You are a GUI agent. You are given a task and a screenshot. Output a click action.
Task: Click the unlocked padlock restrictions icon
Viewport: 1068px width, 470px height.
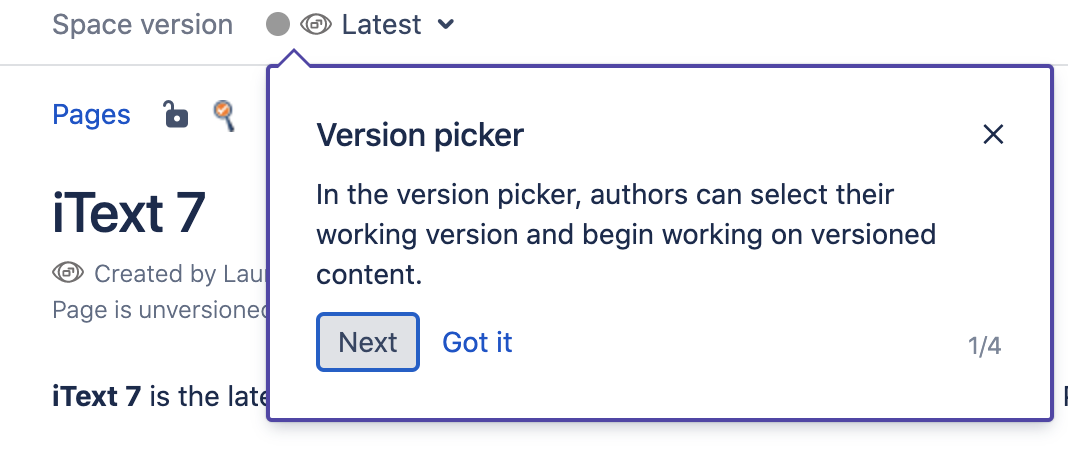click(175, 115)
